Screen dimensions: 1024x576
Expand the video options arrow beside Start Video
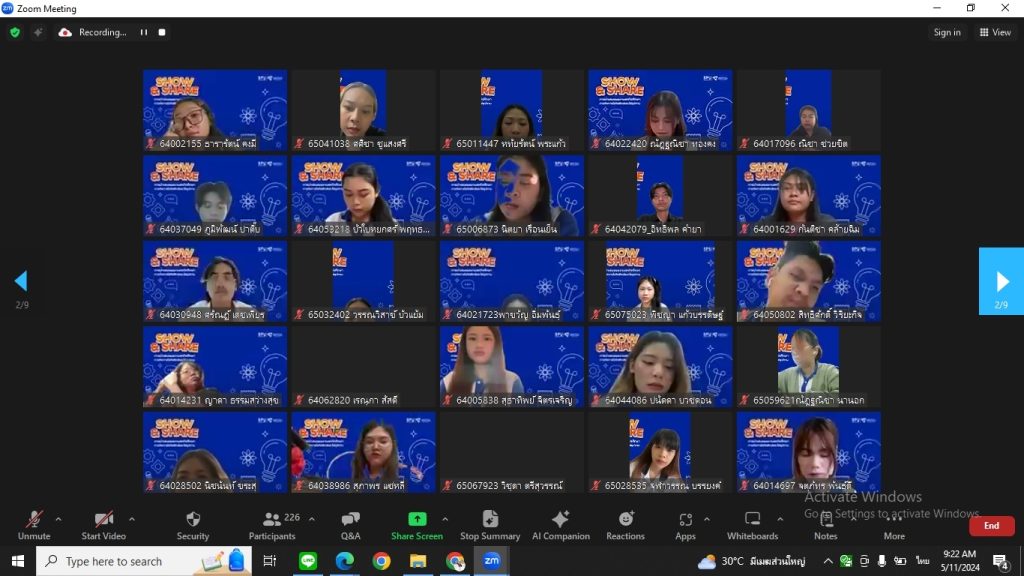point(132,519)
